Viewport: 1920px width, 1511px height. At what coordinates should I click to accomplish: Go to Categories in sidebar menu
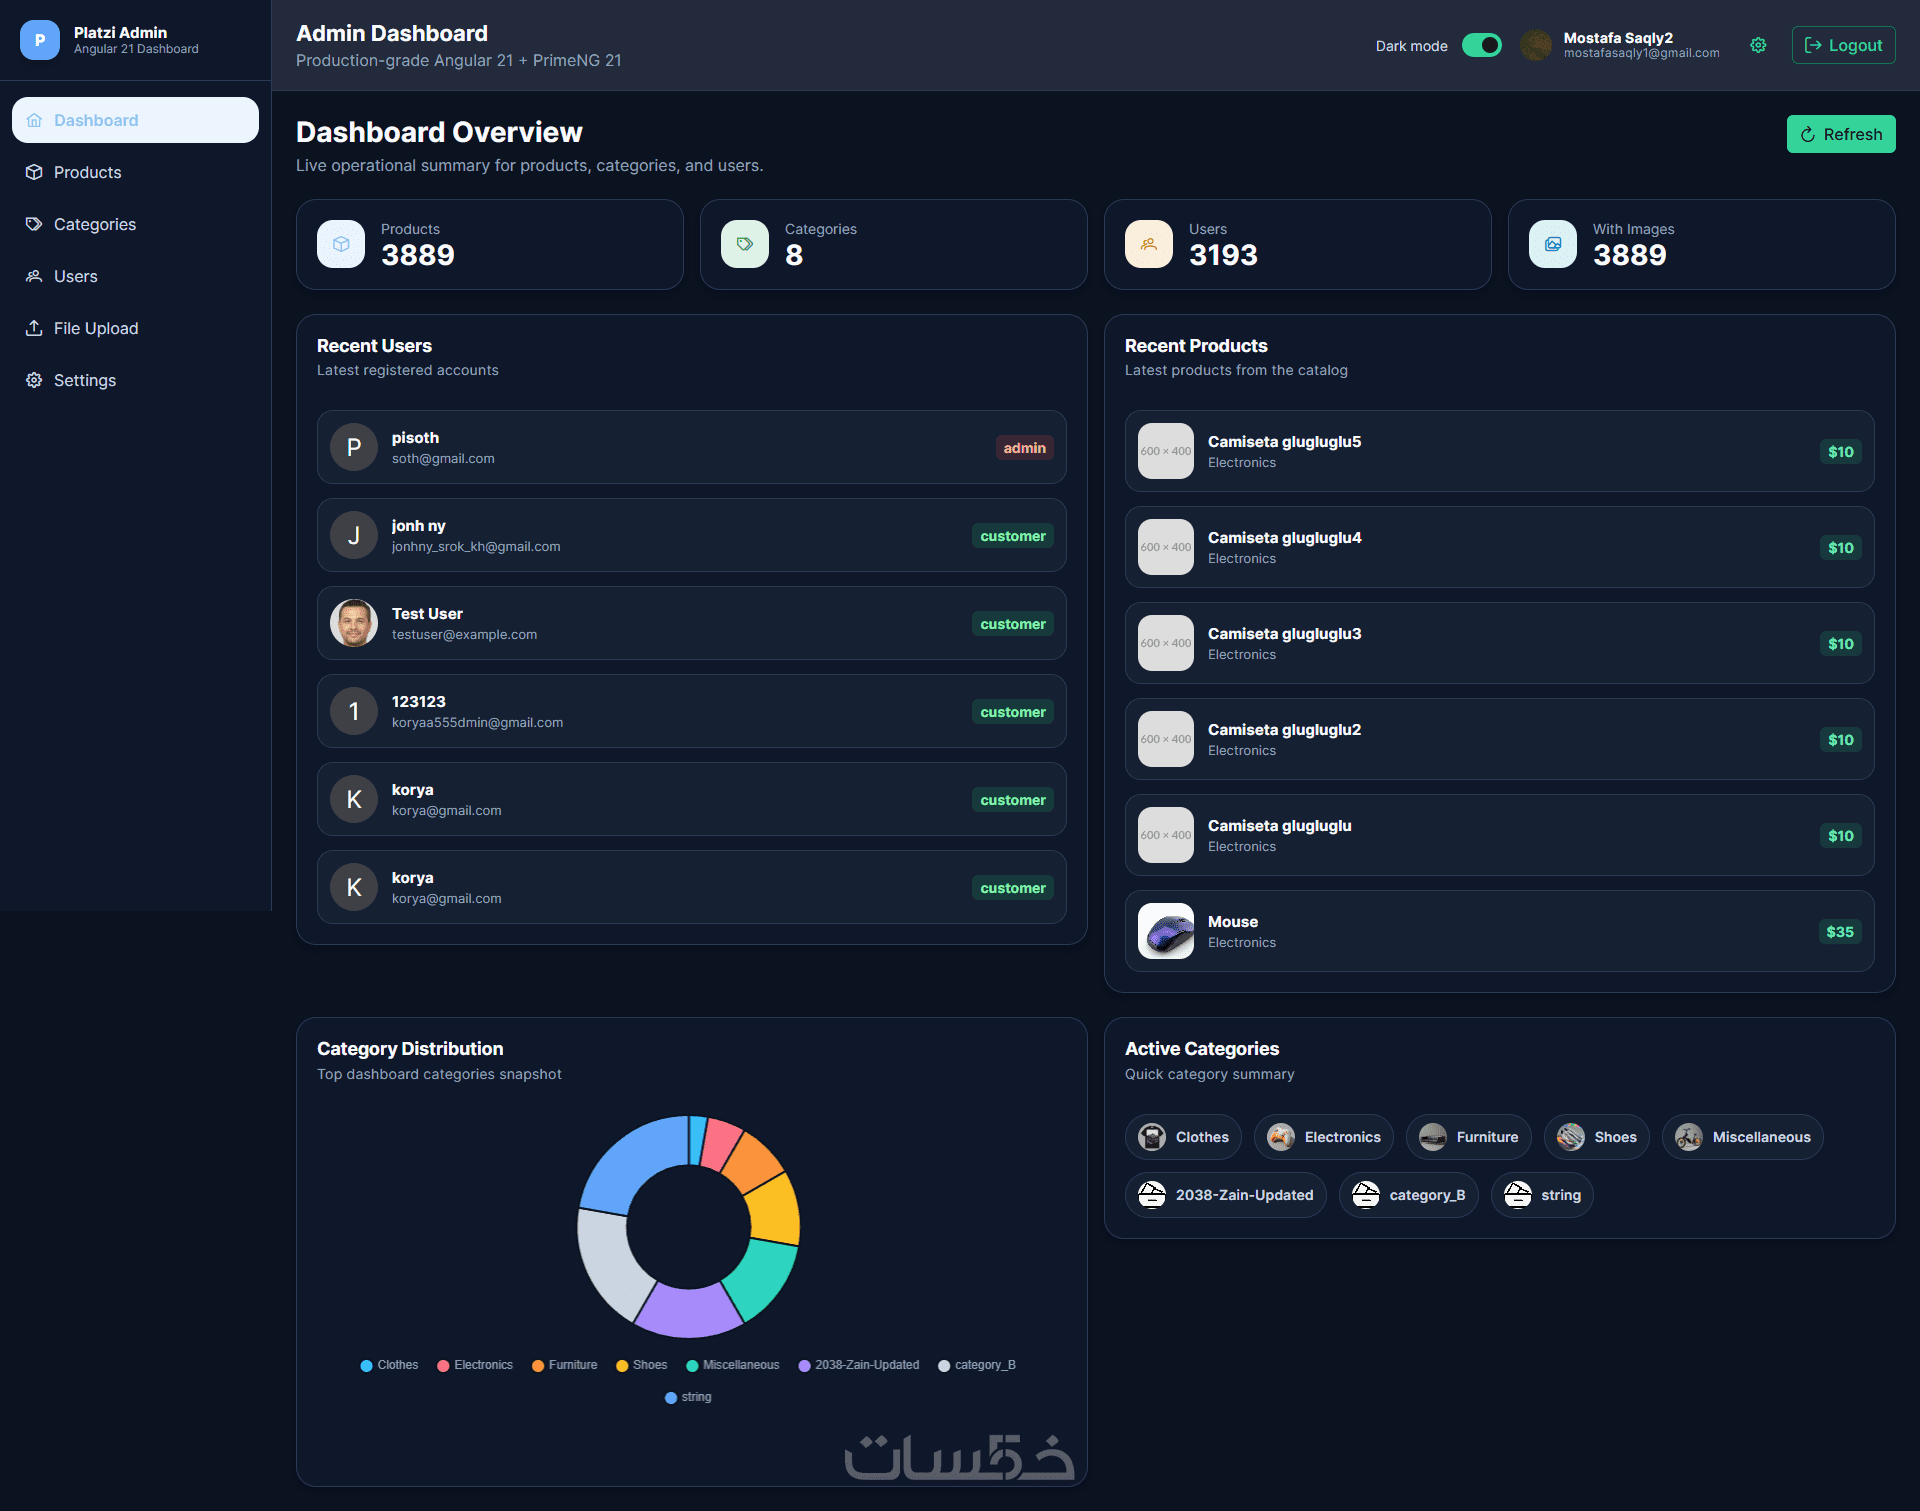[95, 224]
